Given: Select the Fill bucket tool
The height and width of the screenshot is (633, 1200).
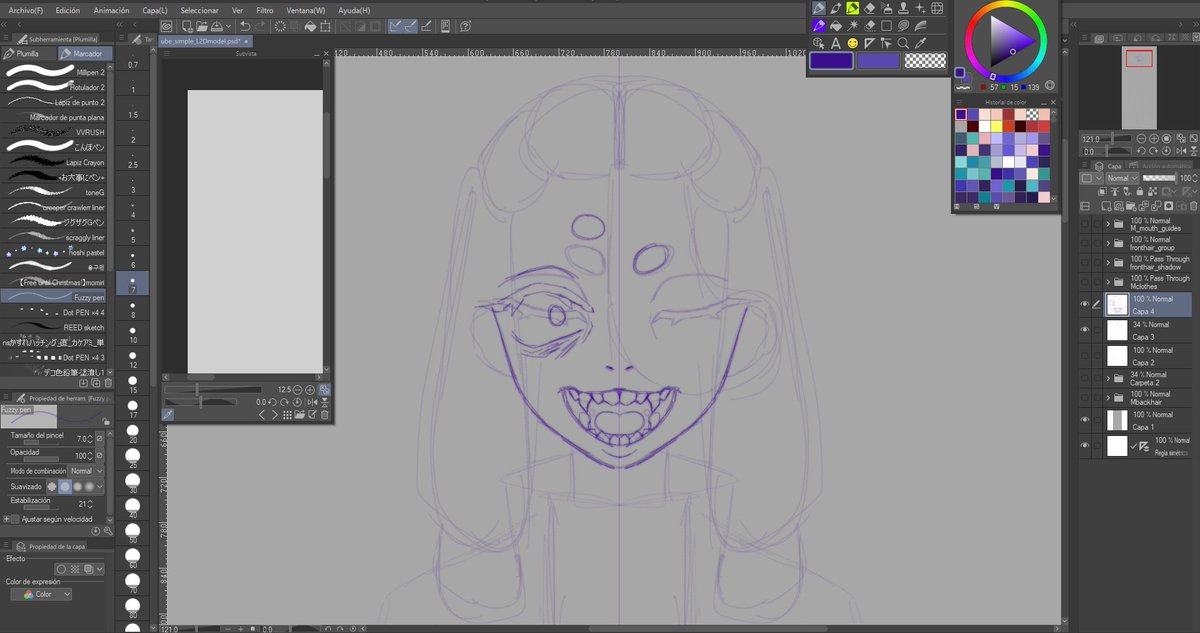Looking at the screenshot, I should (x=836, y=25).
